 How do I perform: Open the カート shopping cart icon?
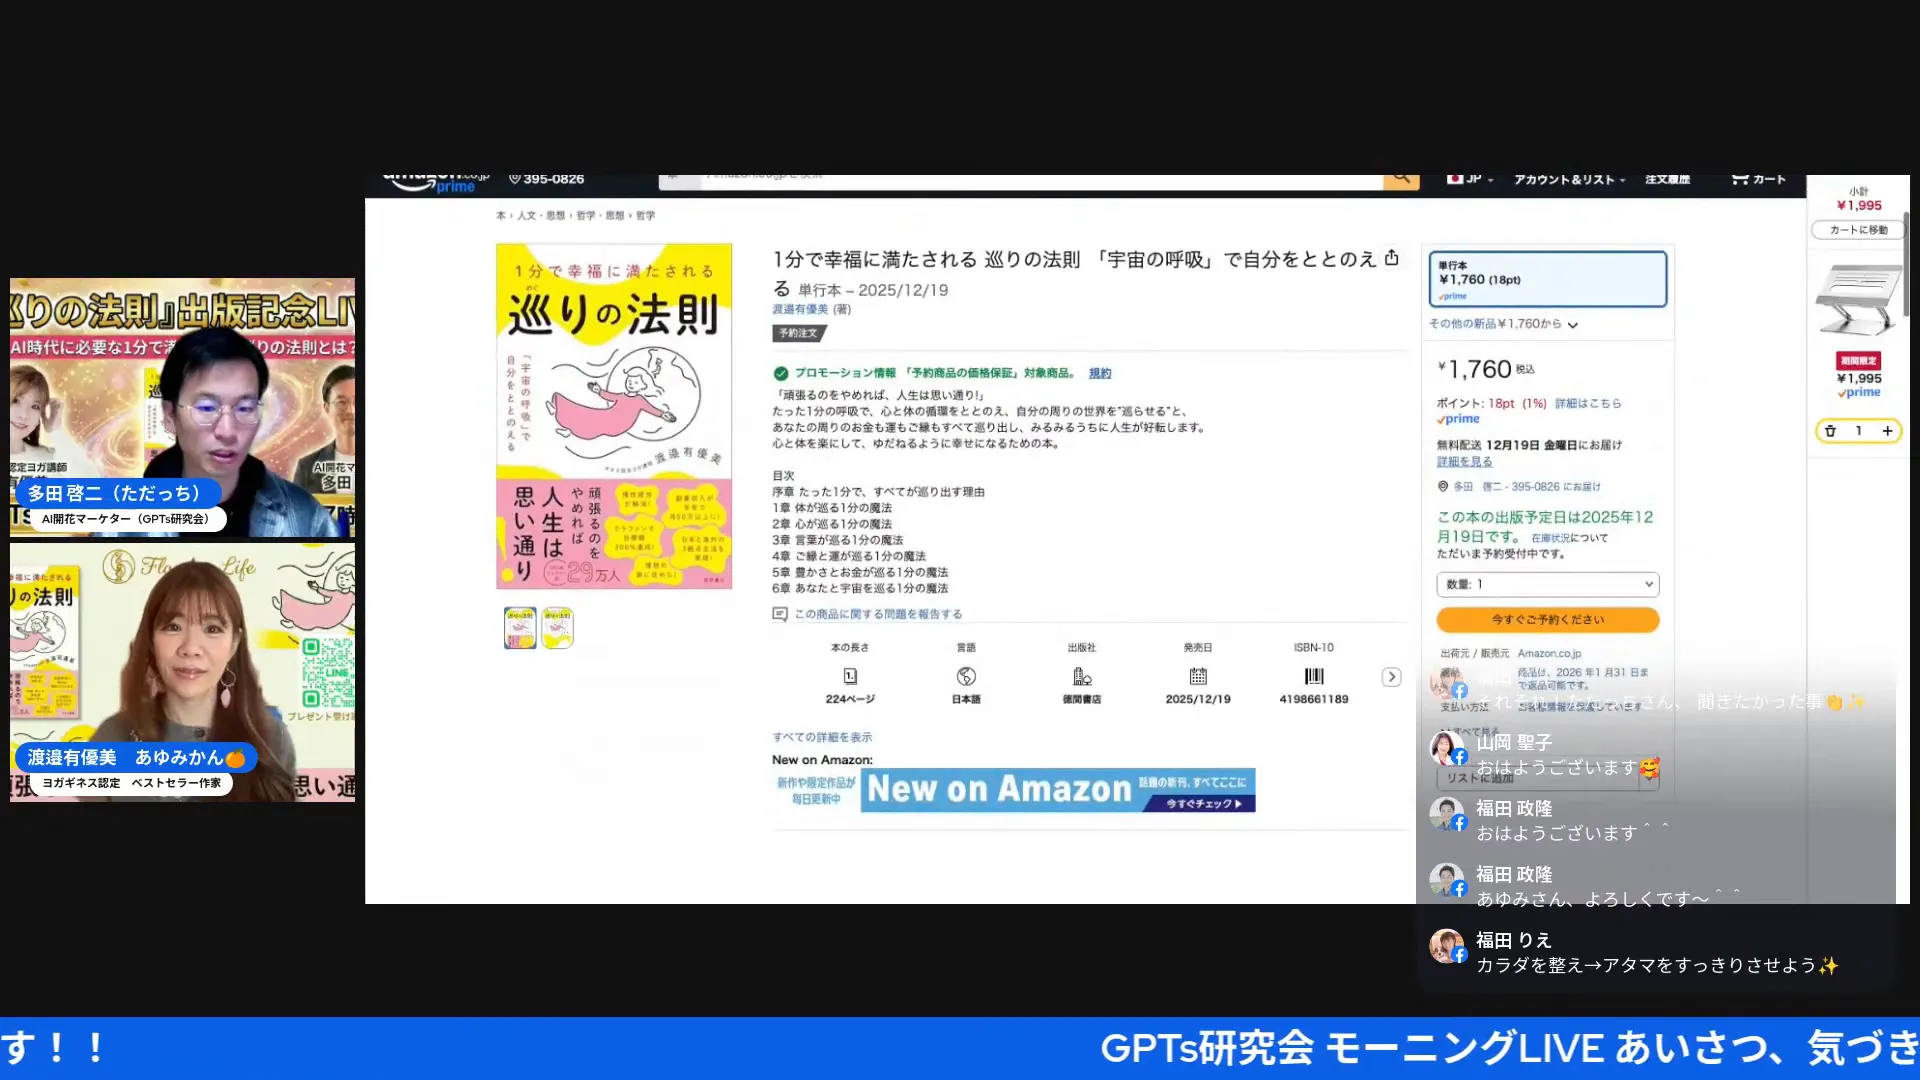(1748, 178)
